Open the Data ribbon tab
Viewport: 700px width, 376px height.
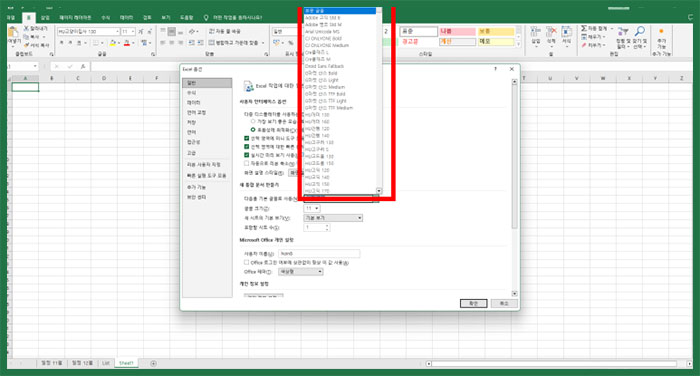[126, 17]
